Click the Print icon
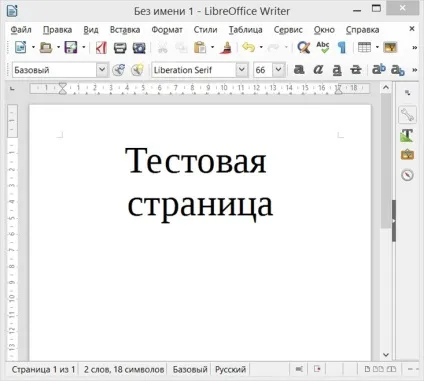Viewport: 424px width, 381px height. 120,48
